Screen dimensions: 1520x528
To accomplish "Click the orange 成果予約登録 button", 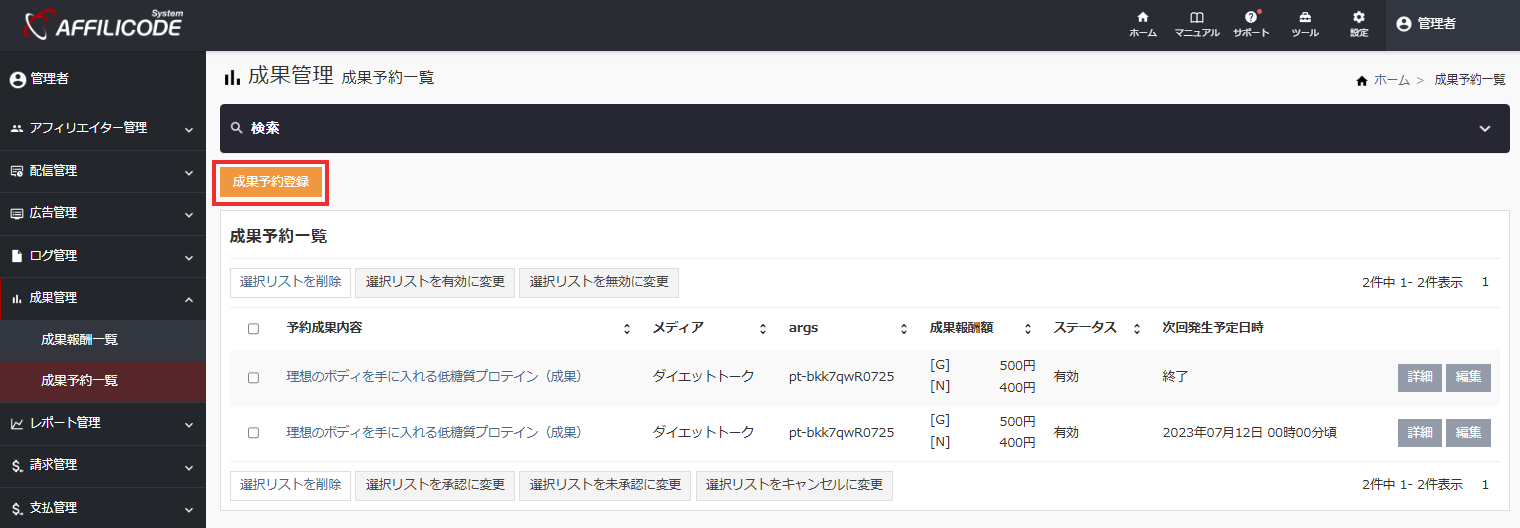I will pos(270,183).
